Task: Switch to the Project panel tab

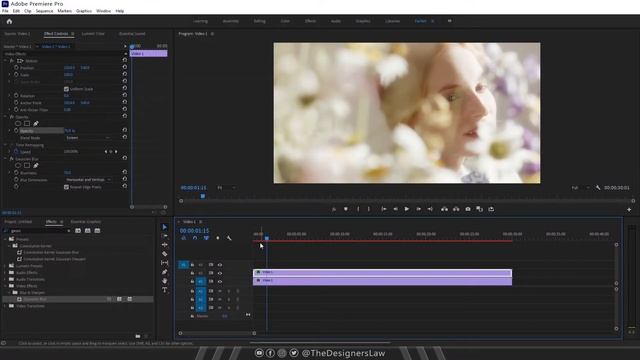Action: (18, 222)
